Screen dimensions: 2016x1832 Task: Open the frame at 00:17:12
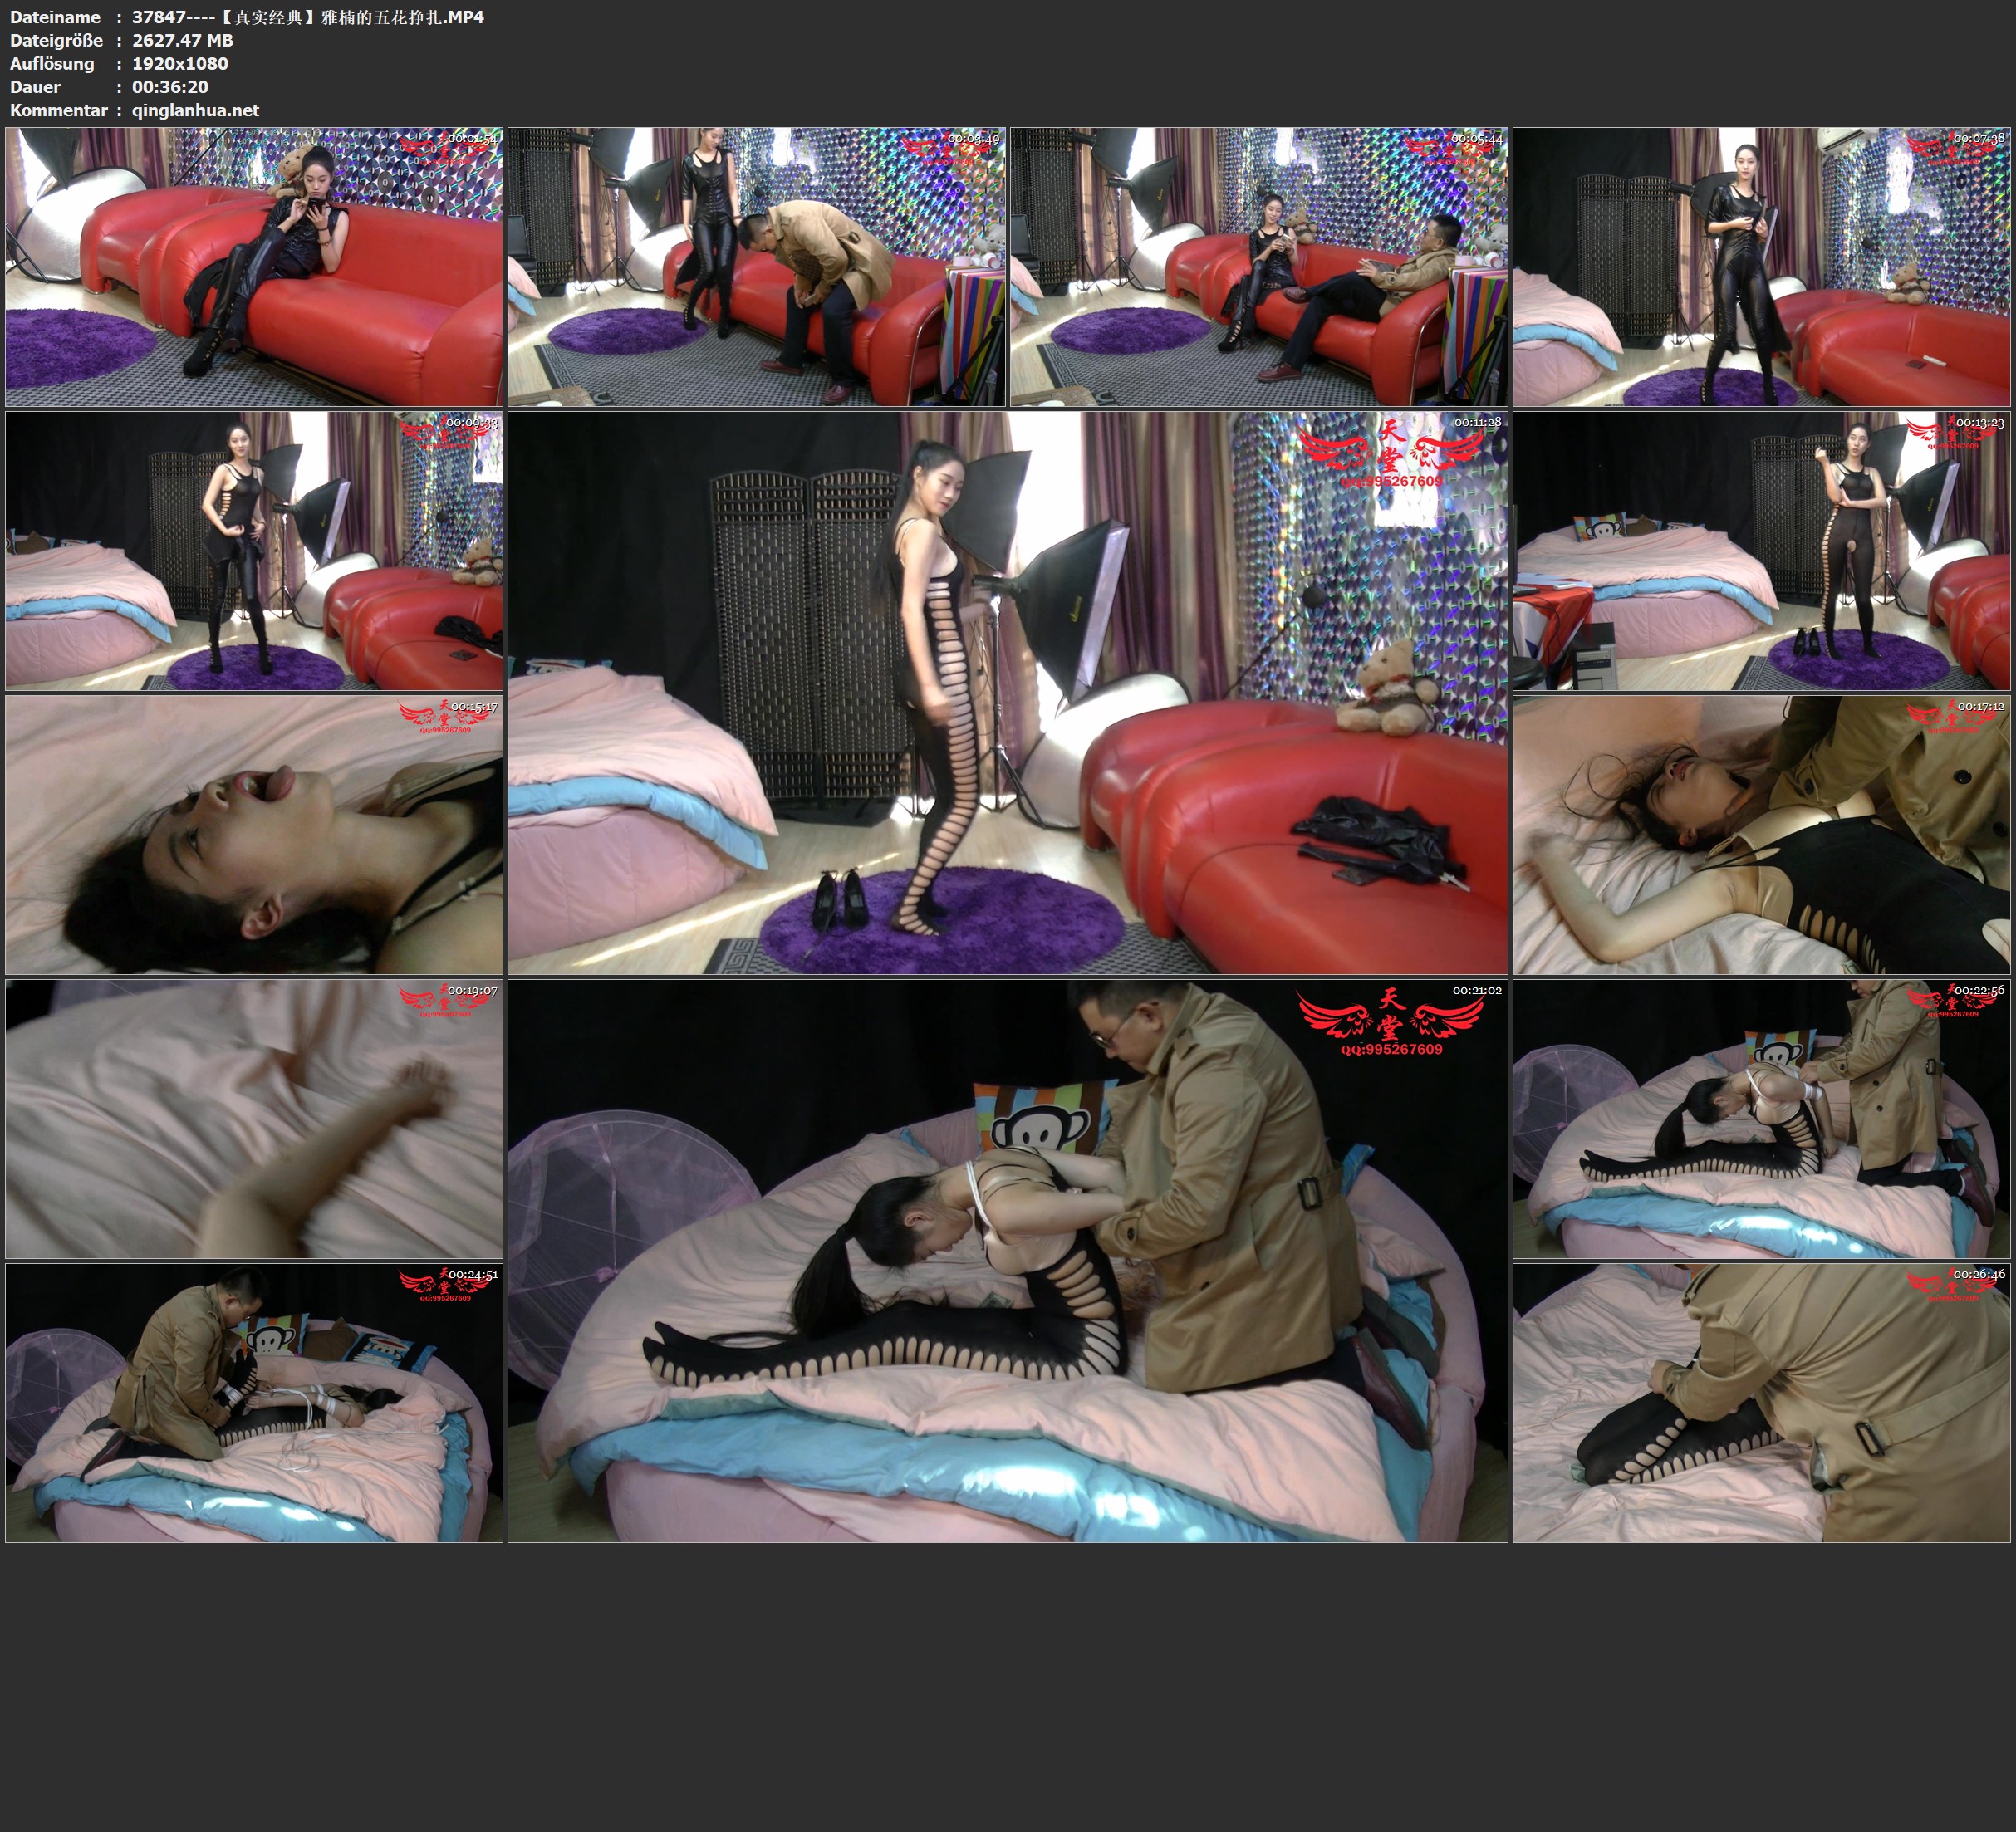[1762, 834]
